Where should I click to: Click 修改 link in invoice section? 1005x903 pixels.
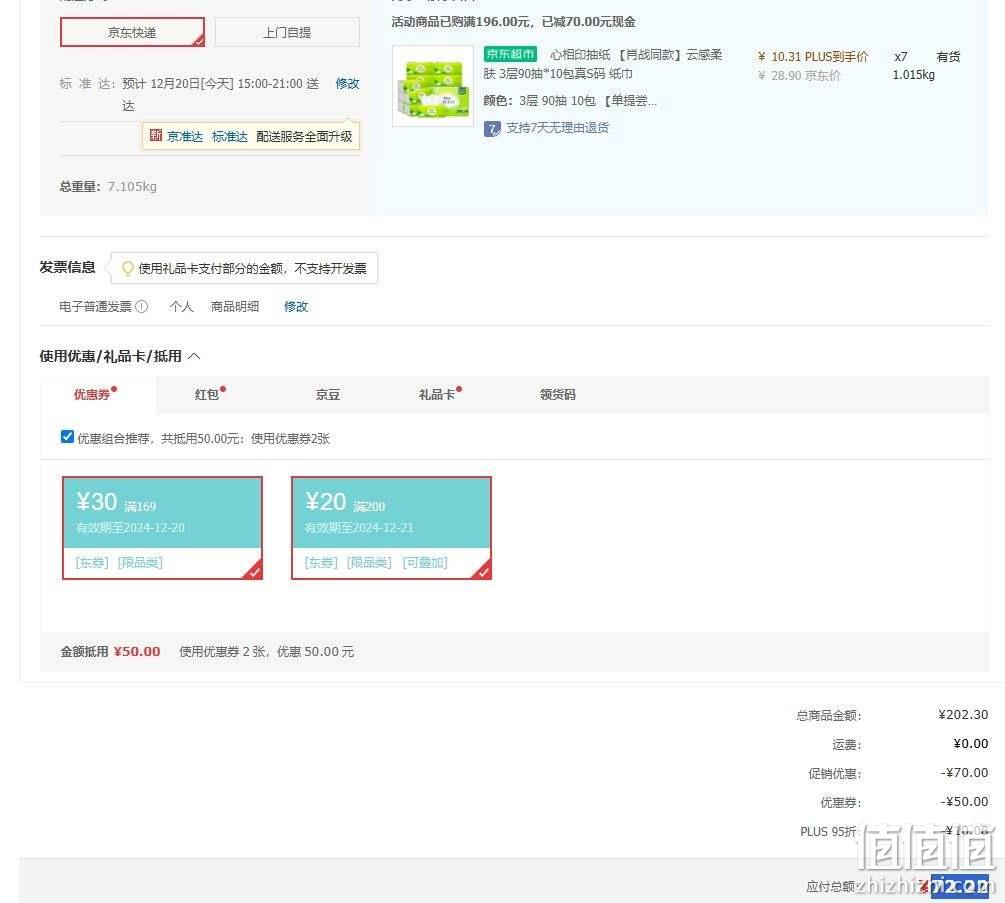pos(296,306)
